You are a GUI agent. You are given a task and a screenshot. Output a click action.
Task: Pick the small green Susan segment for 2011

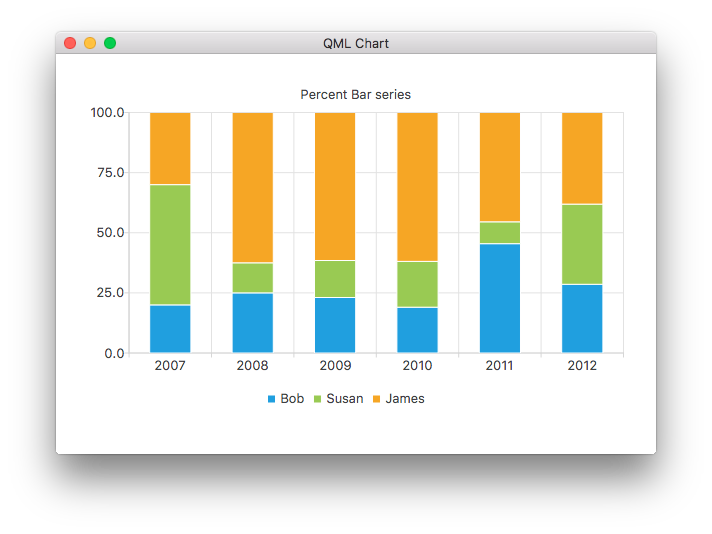(x=500, y=233)
